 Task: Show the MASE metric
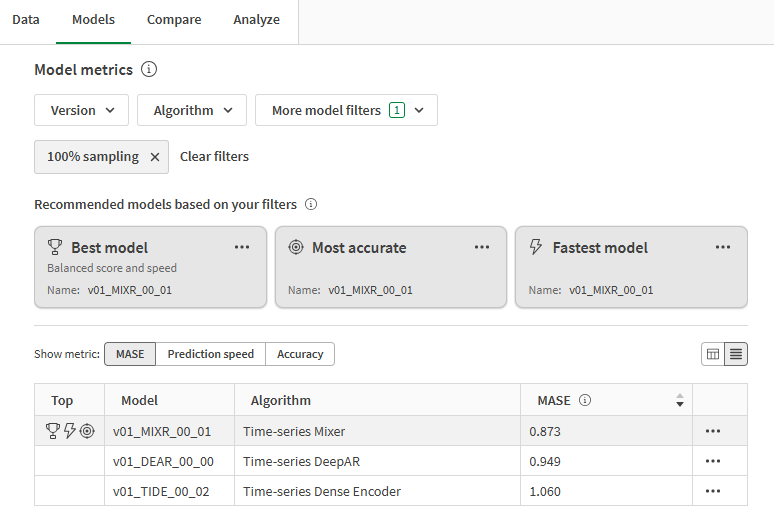pyautogui.click(x=130, y=354)
